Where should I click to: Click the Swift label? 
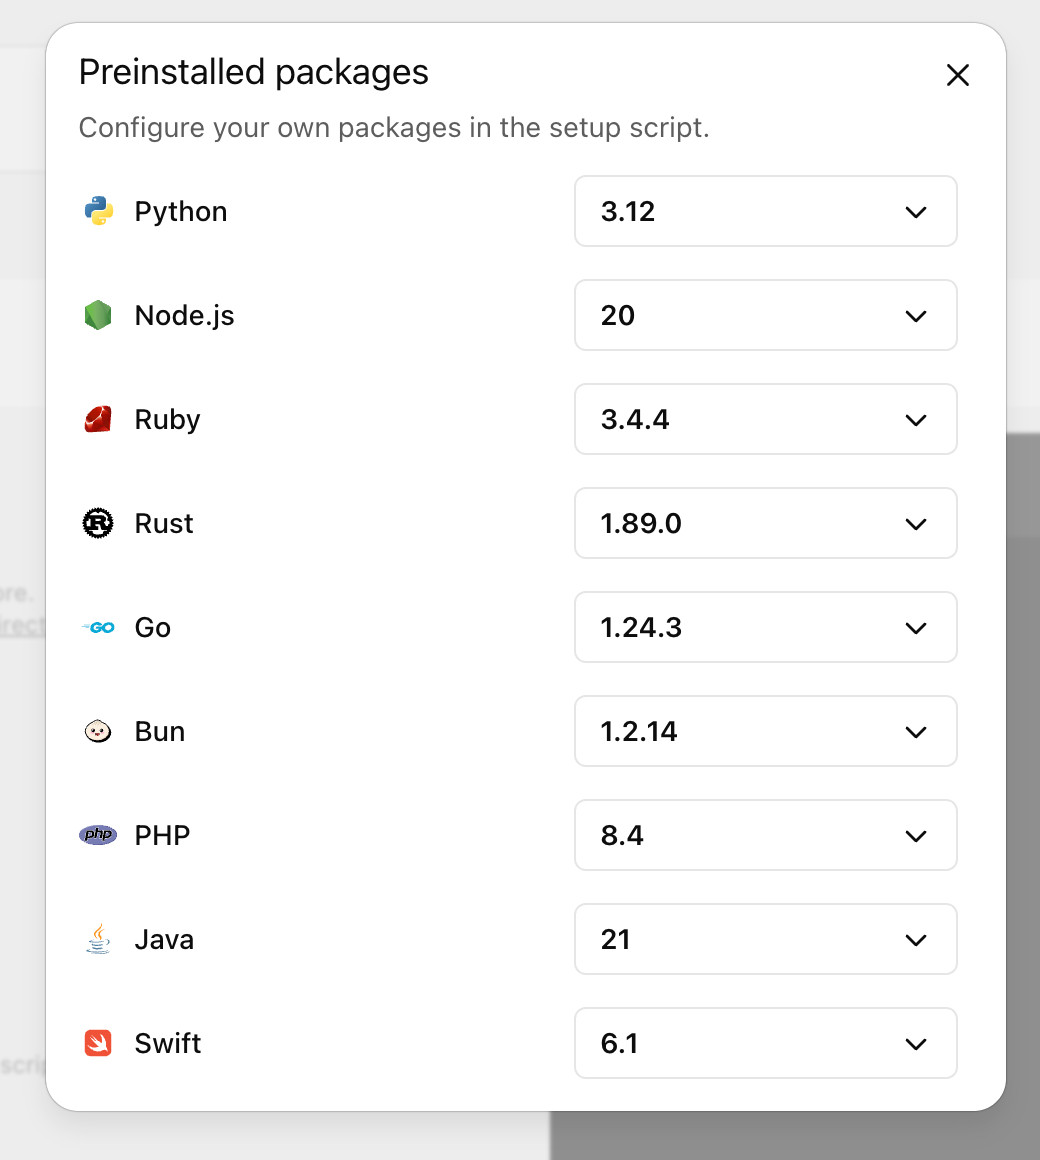tap(168, 1043)
